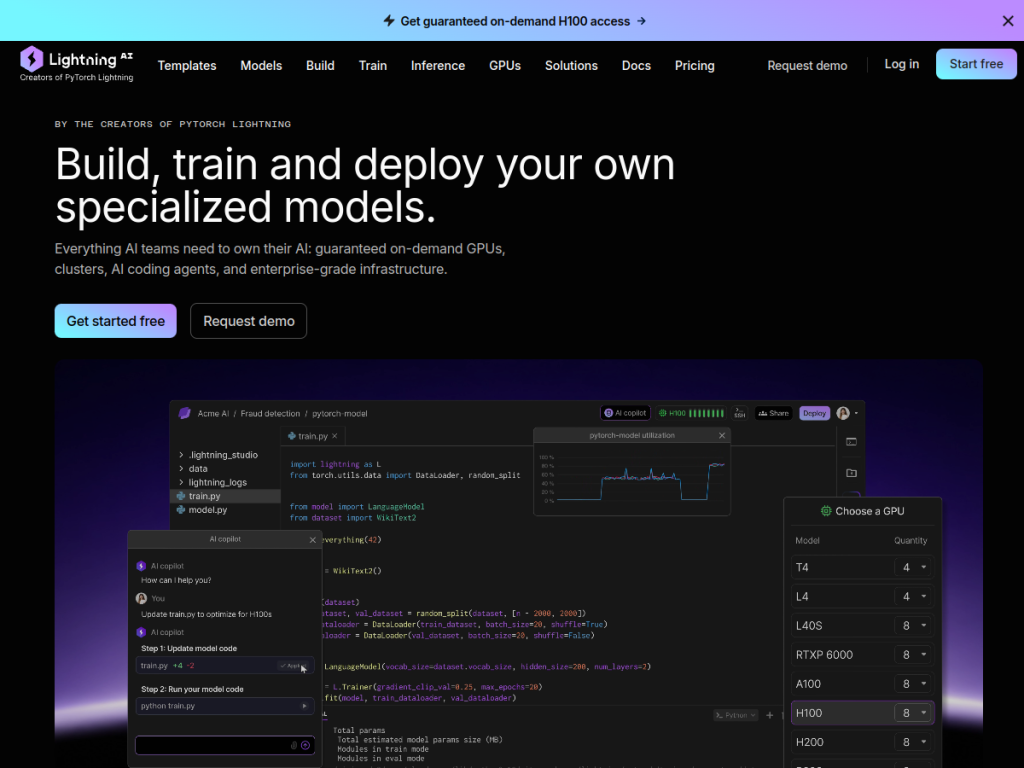Dismiss the H100 access banner
Viewport: 1024px width, 768px height.
[x=1008, y=21]
